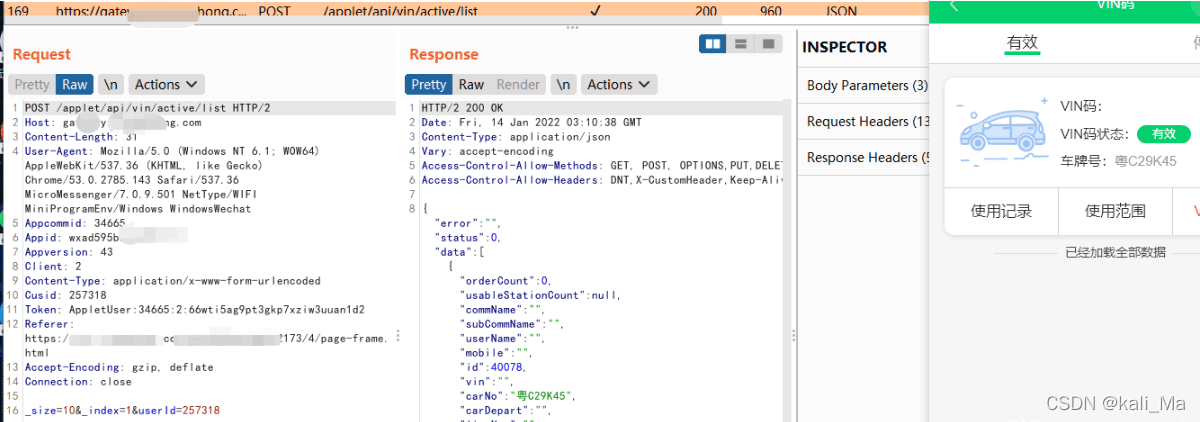
Task: Click the Appversion: 43 header line
Action: (69, 252)
